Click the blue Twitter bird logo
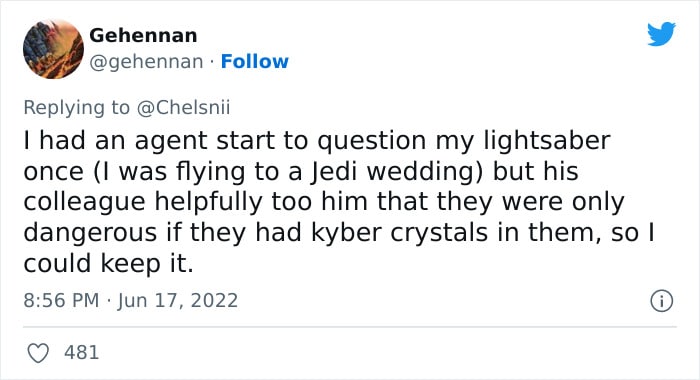Image resolution: width=700 pixels, height=380 pixels. tap(661, 33)
